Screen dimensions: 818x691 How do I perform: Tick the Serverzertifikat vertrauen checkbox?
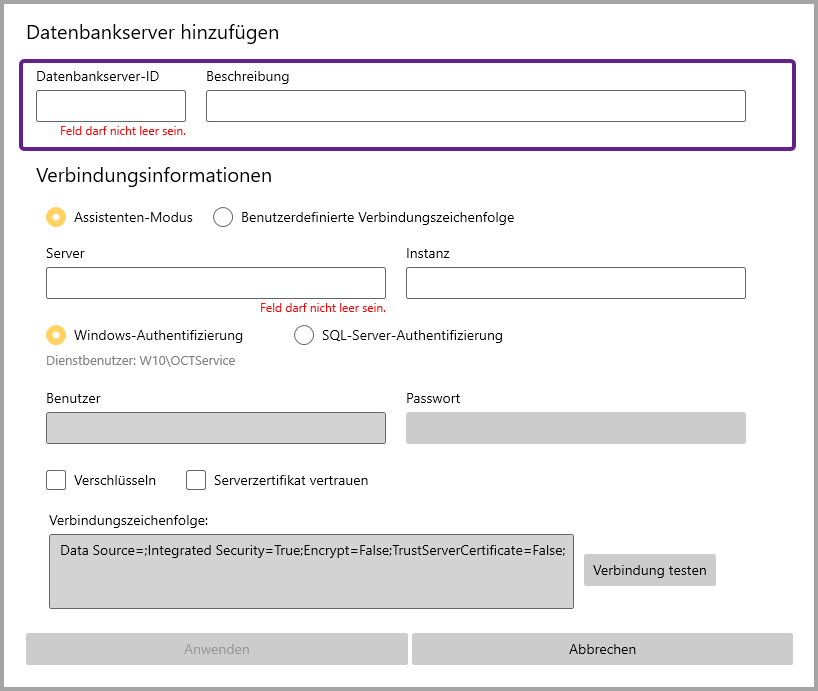point(196,480)
